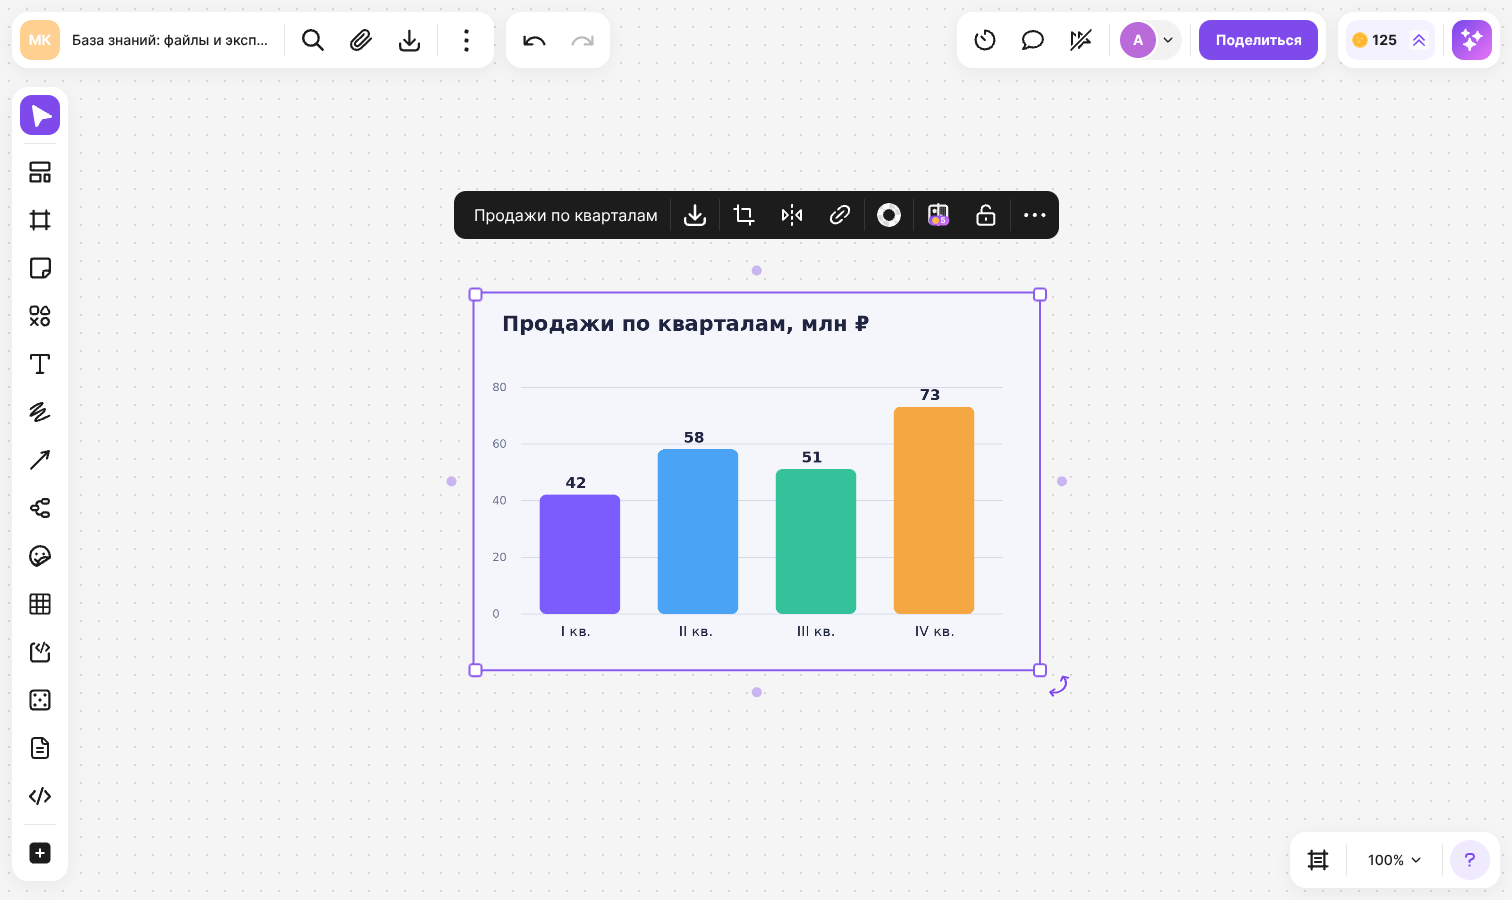Image resolution: width=1512 pixels, height=900 pixels.
Task: Open the zoom level 100% dropdown
Action: click(1394, 860)
